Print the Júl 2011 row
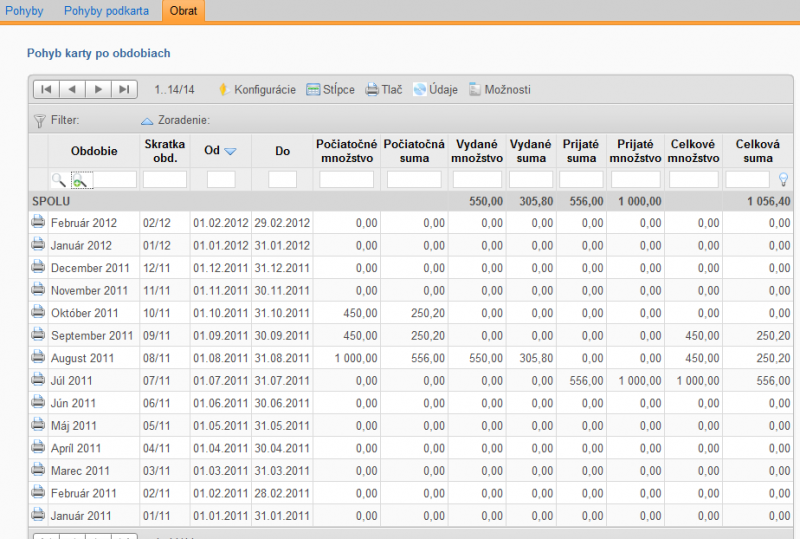Screen dimensions: 800x539 (38, 379)
